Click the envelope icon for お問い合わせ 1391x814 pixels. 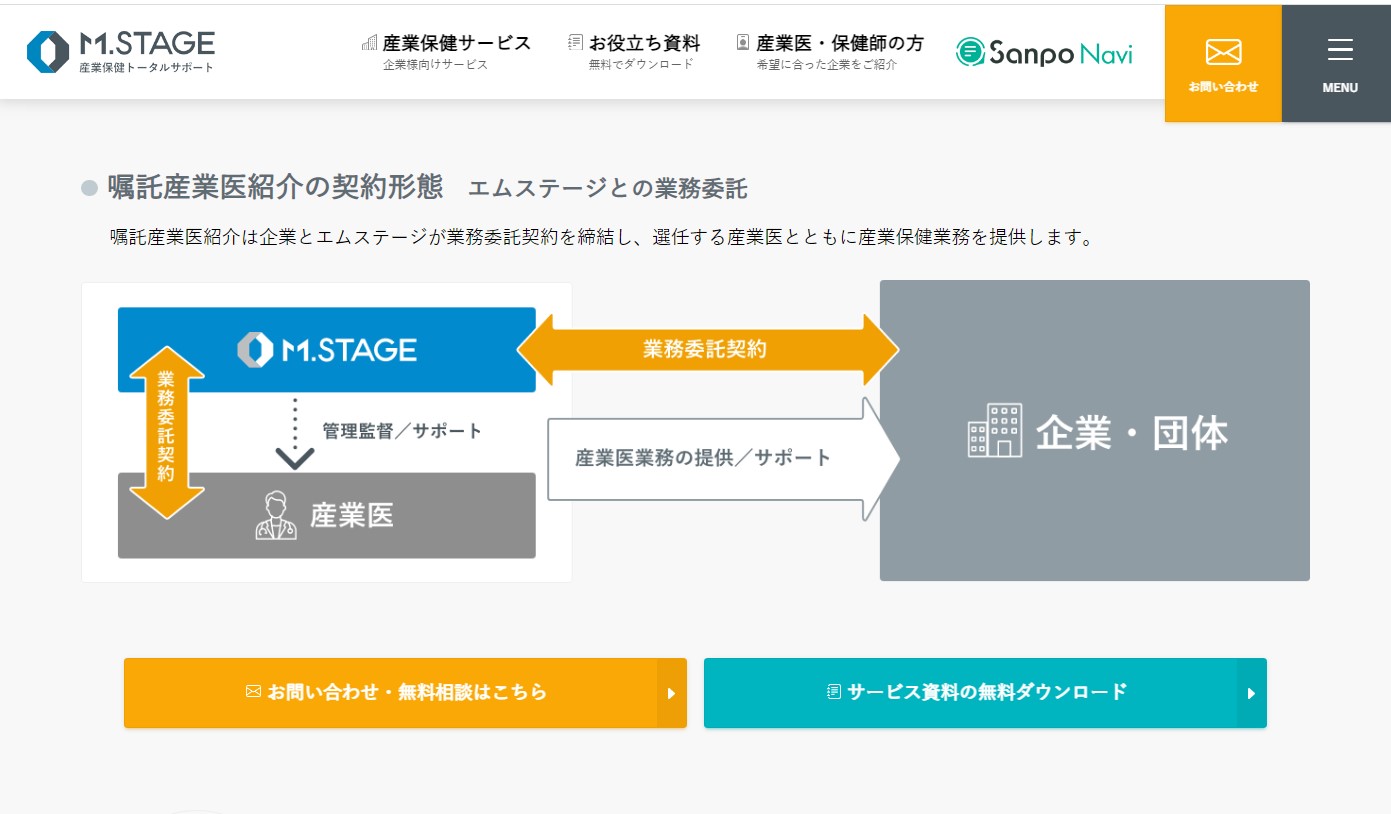(1223, 52)
